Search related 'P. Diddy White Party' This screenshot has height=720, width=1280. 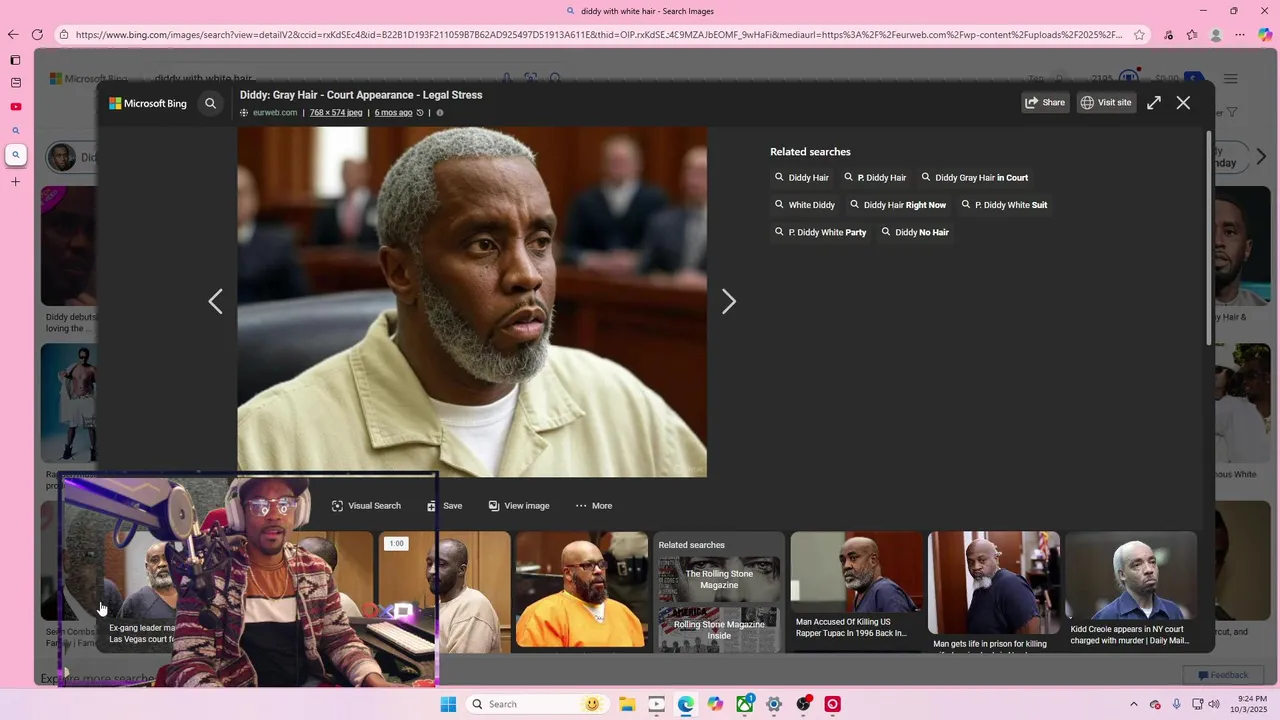821,232
